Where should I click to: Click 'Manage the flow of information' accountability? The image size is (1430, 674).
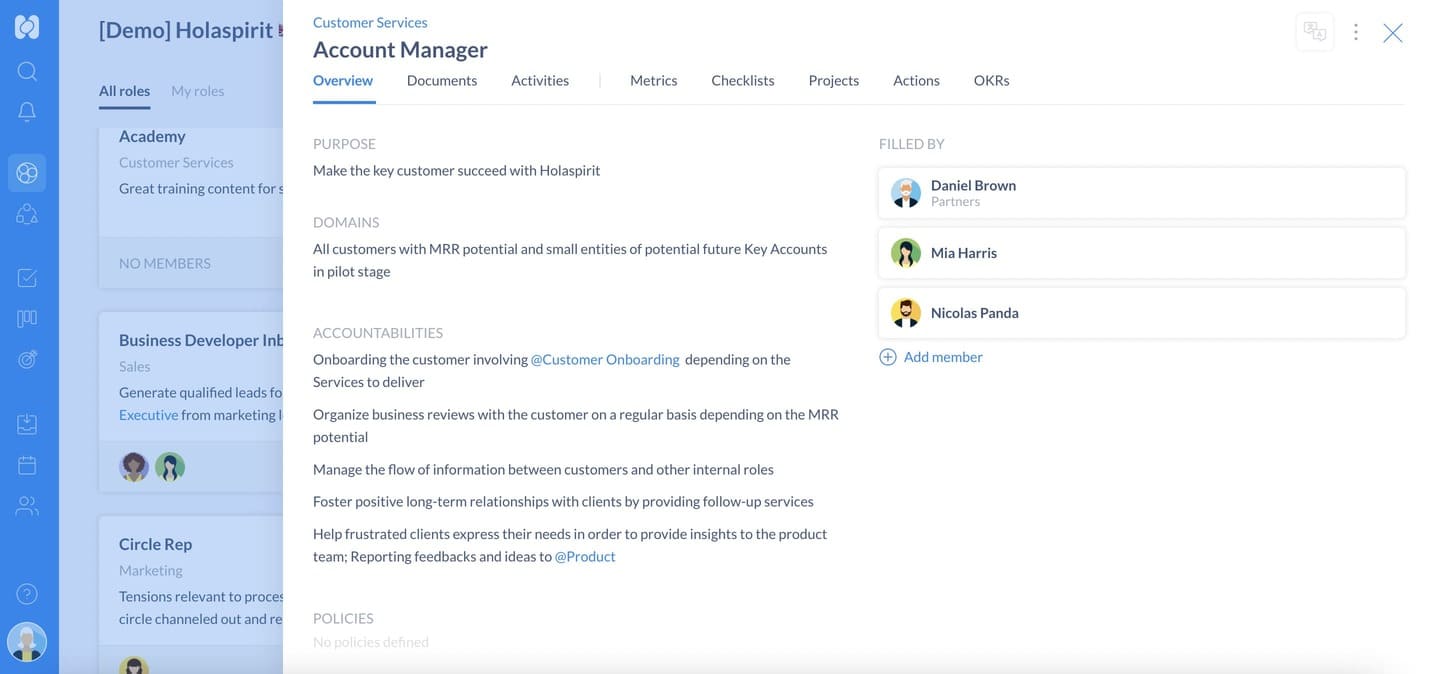[543, 469]
